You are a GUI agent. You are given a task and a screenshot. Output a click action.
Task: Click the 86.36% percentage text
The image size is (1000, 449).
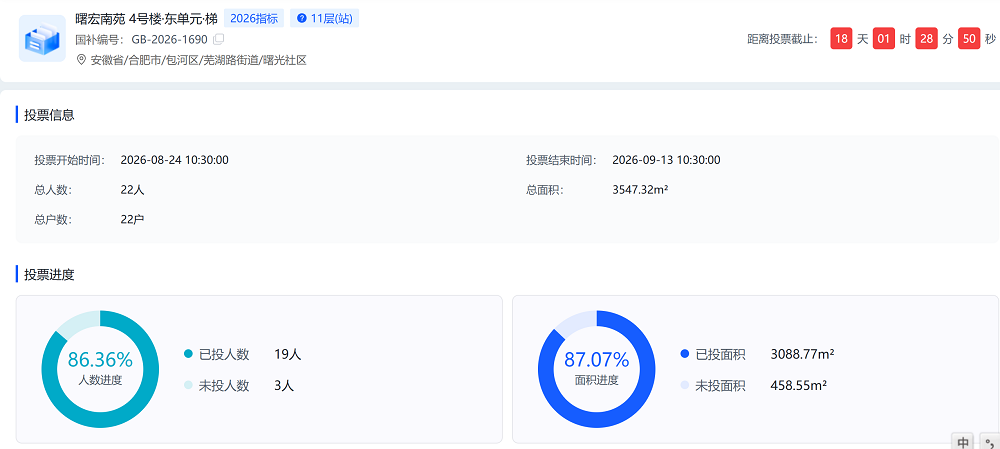tap(100, 360)
